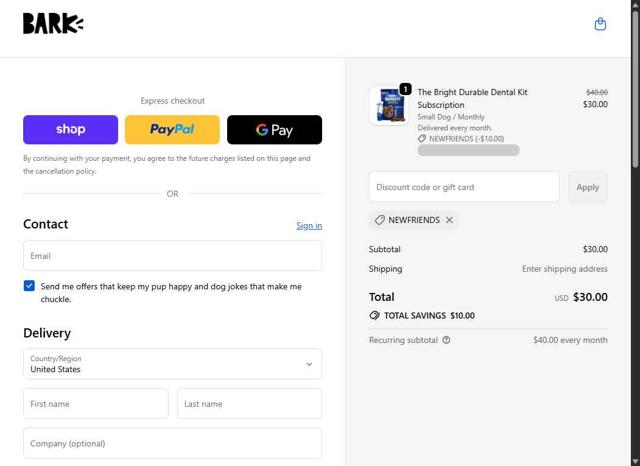Open the Country/Region dropdown
Image resolution: width=640 pixels, height=466 pixels.
pyautogui.click(x=172, y=364)
